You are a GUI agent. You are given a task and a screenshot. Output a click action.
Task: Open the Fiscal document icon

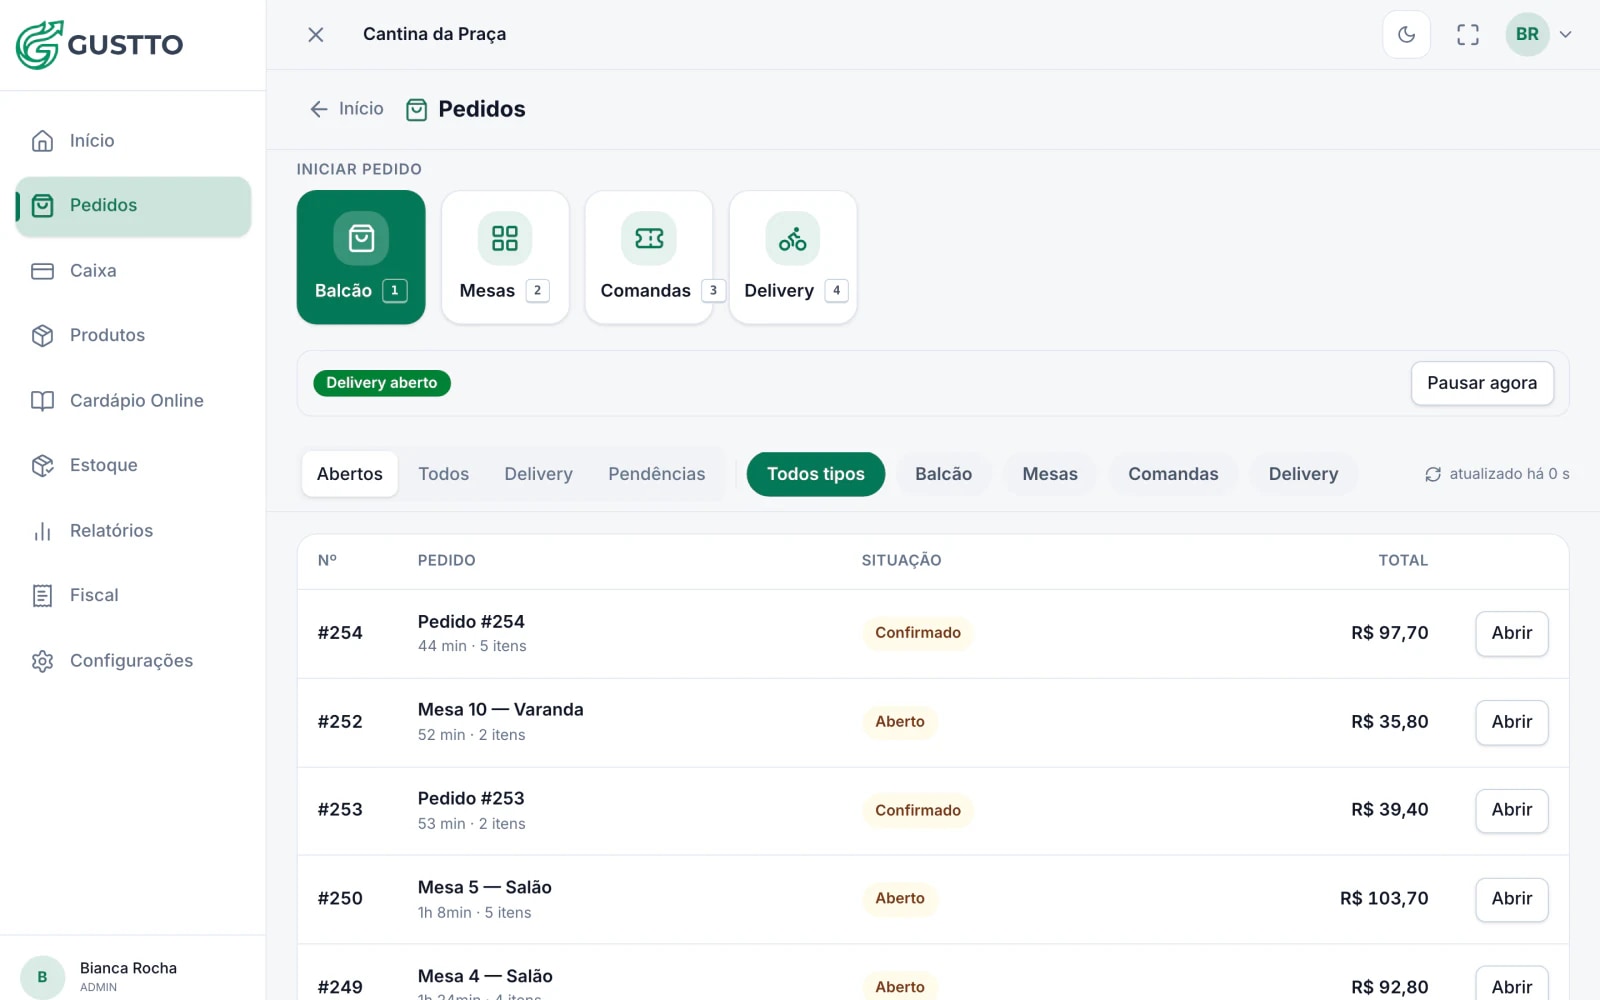tap(42, 596)
